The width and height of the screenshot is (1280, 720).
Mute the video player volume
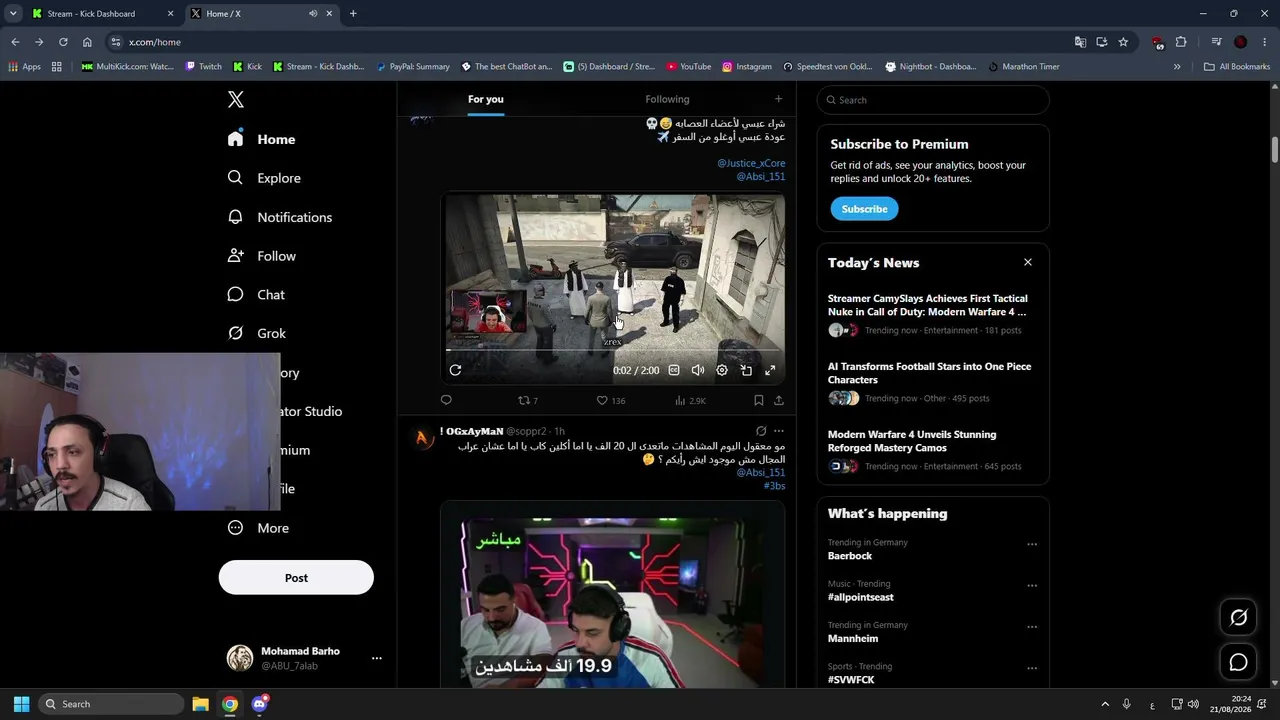[x=698, y=370]
